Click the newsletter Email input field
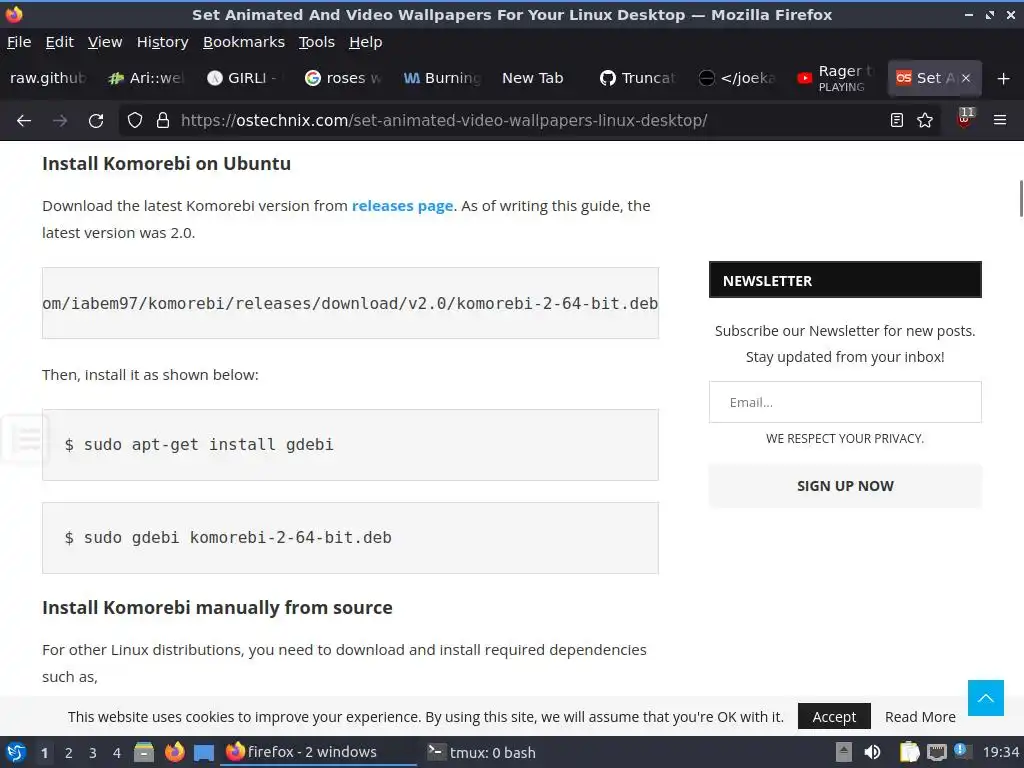This screenshot has height=768, width=1024. click(845, 402)
